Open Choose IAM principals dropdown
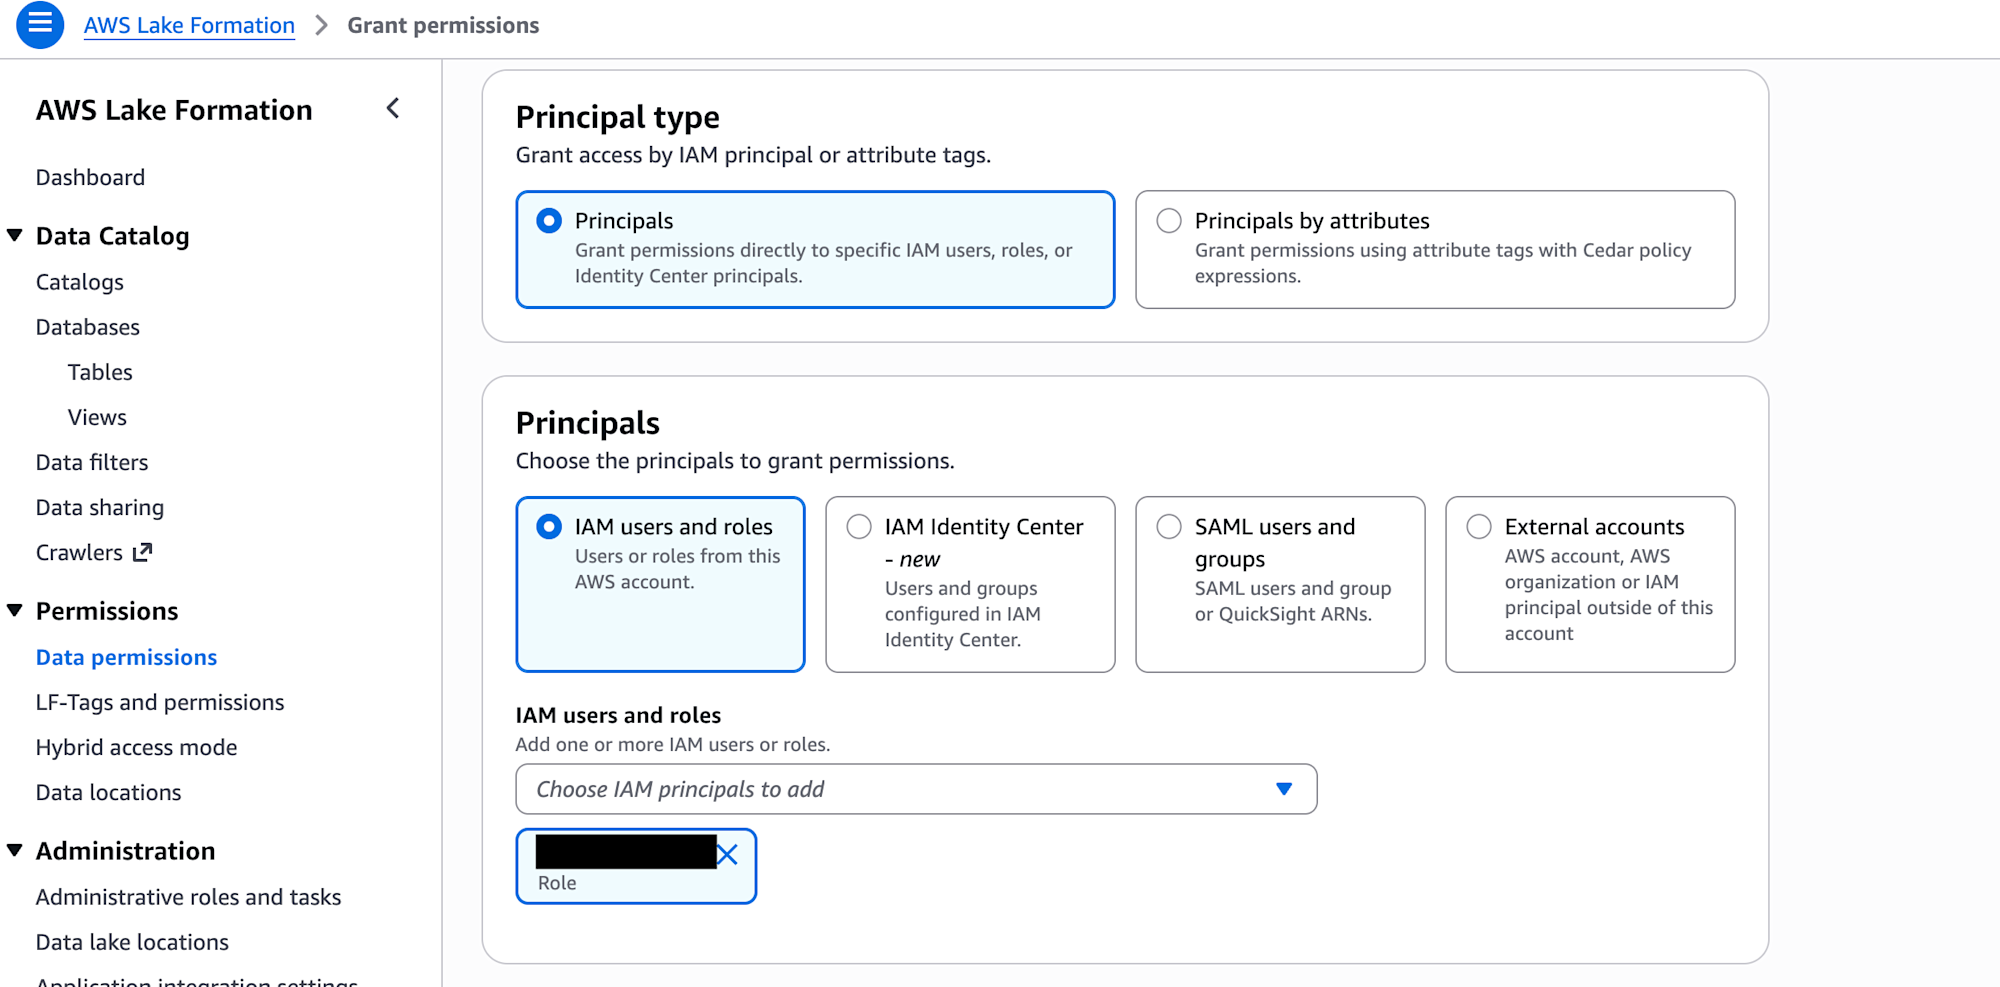 (915, 789)
